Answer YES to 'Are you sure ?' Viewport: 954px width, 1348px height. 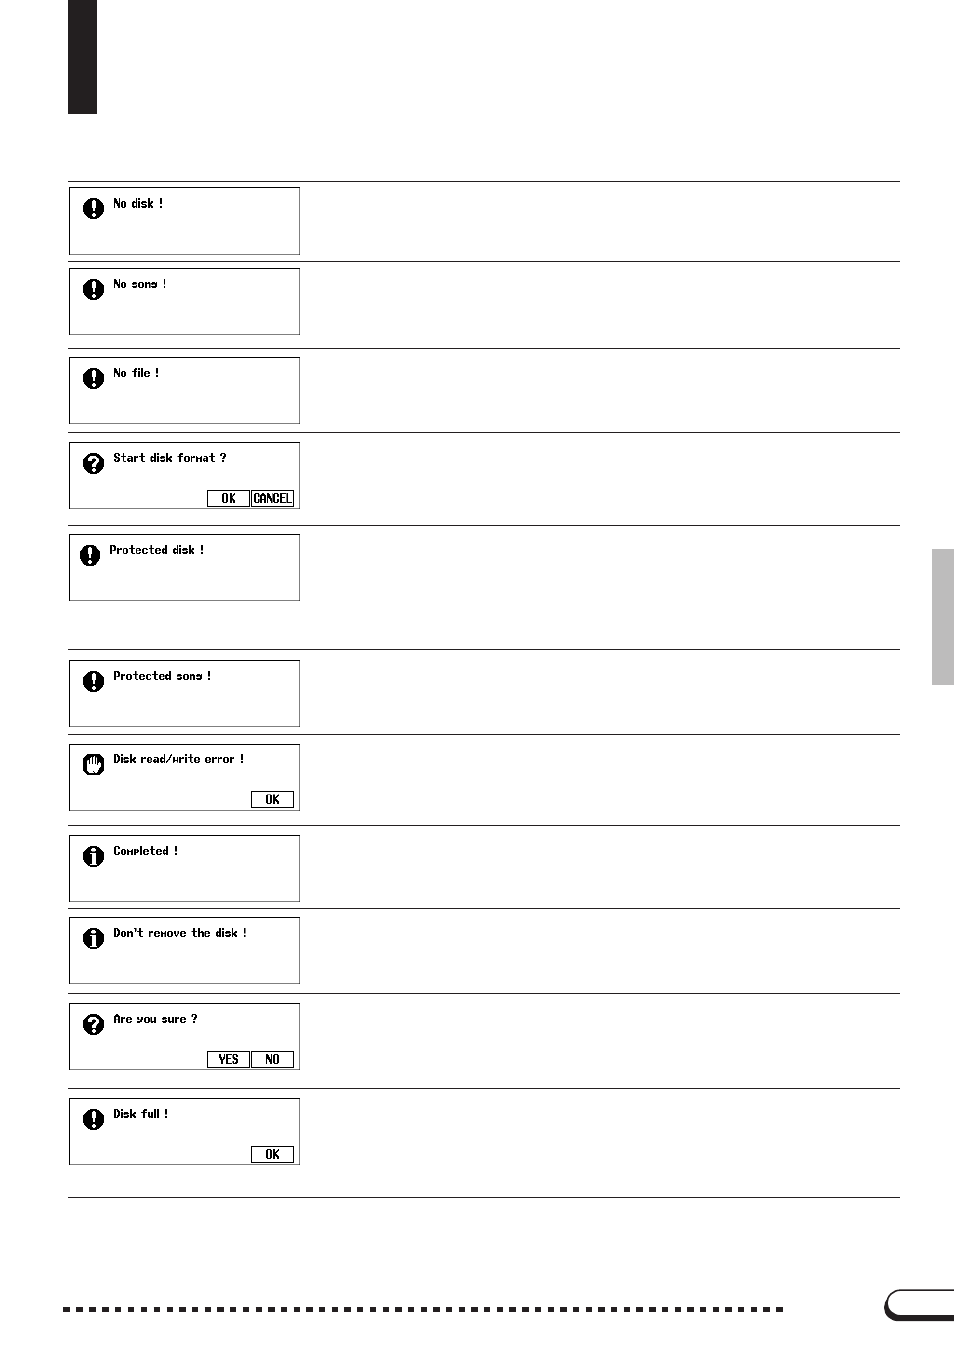[228, 1059]
